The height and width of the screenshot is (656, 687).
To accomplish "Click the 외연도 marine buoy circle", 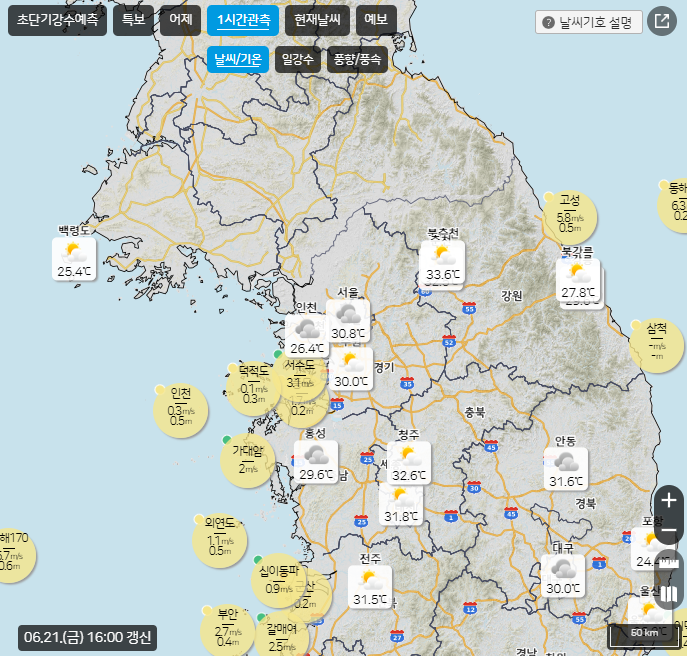I will pyautogui.click(x=220, y=540).
